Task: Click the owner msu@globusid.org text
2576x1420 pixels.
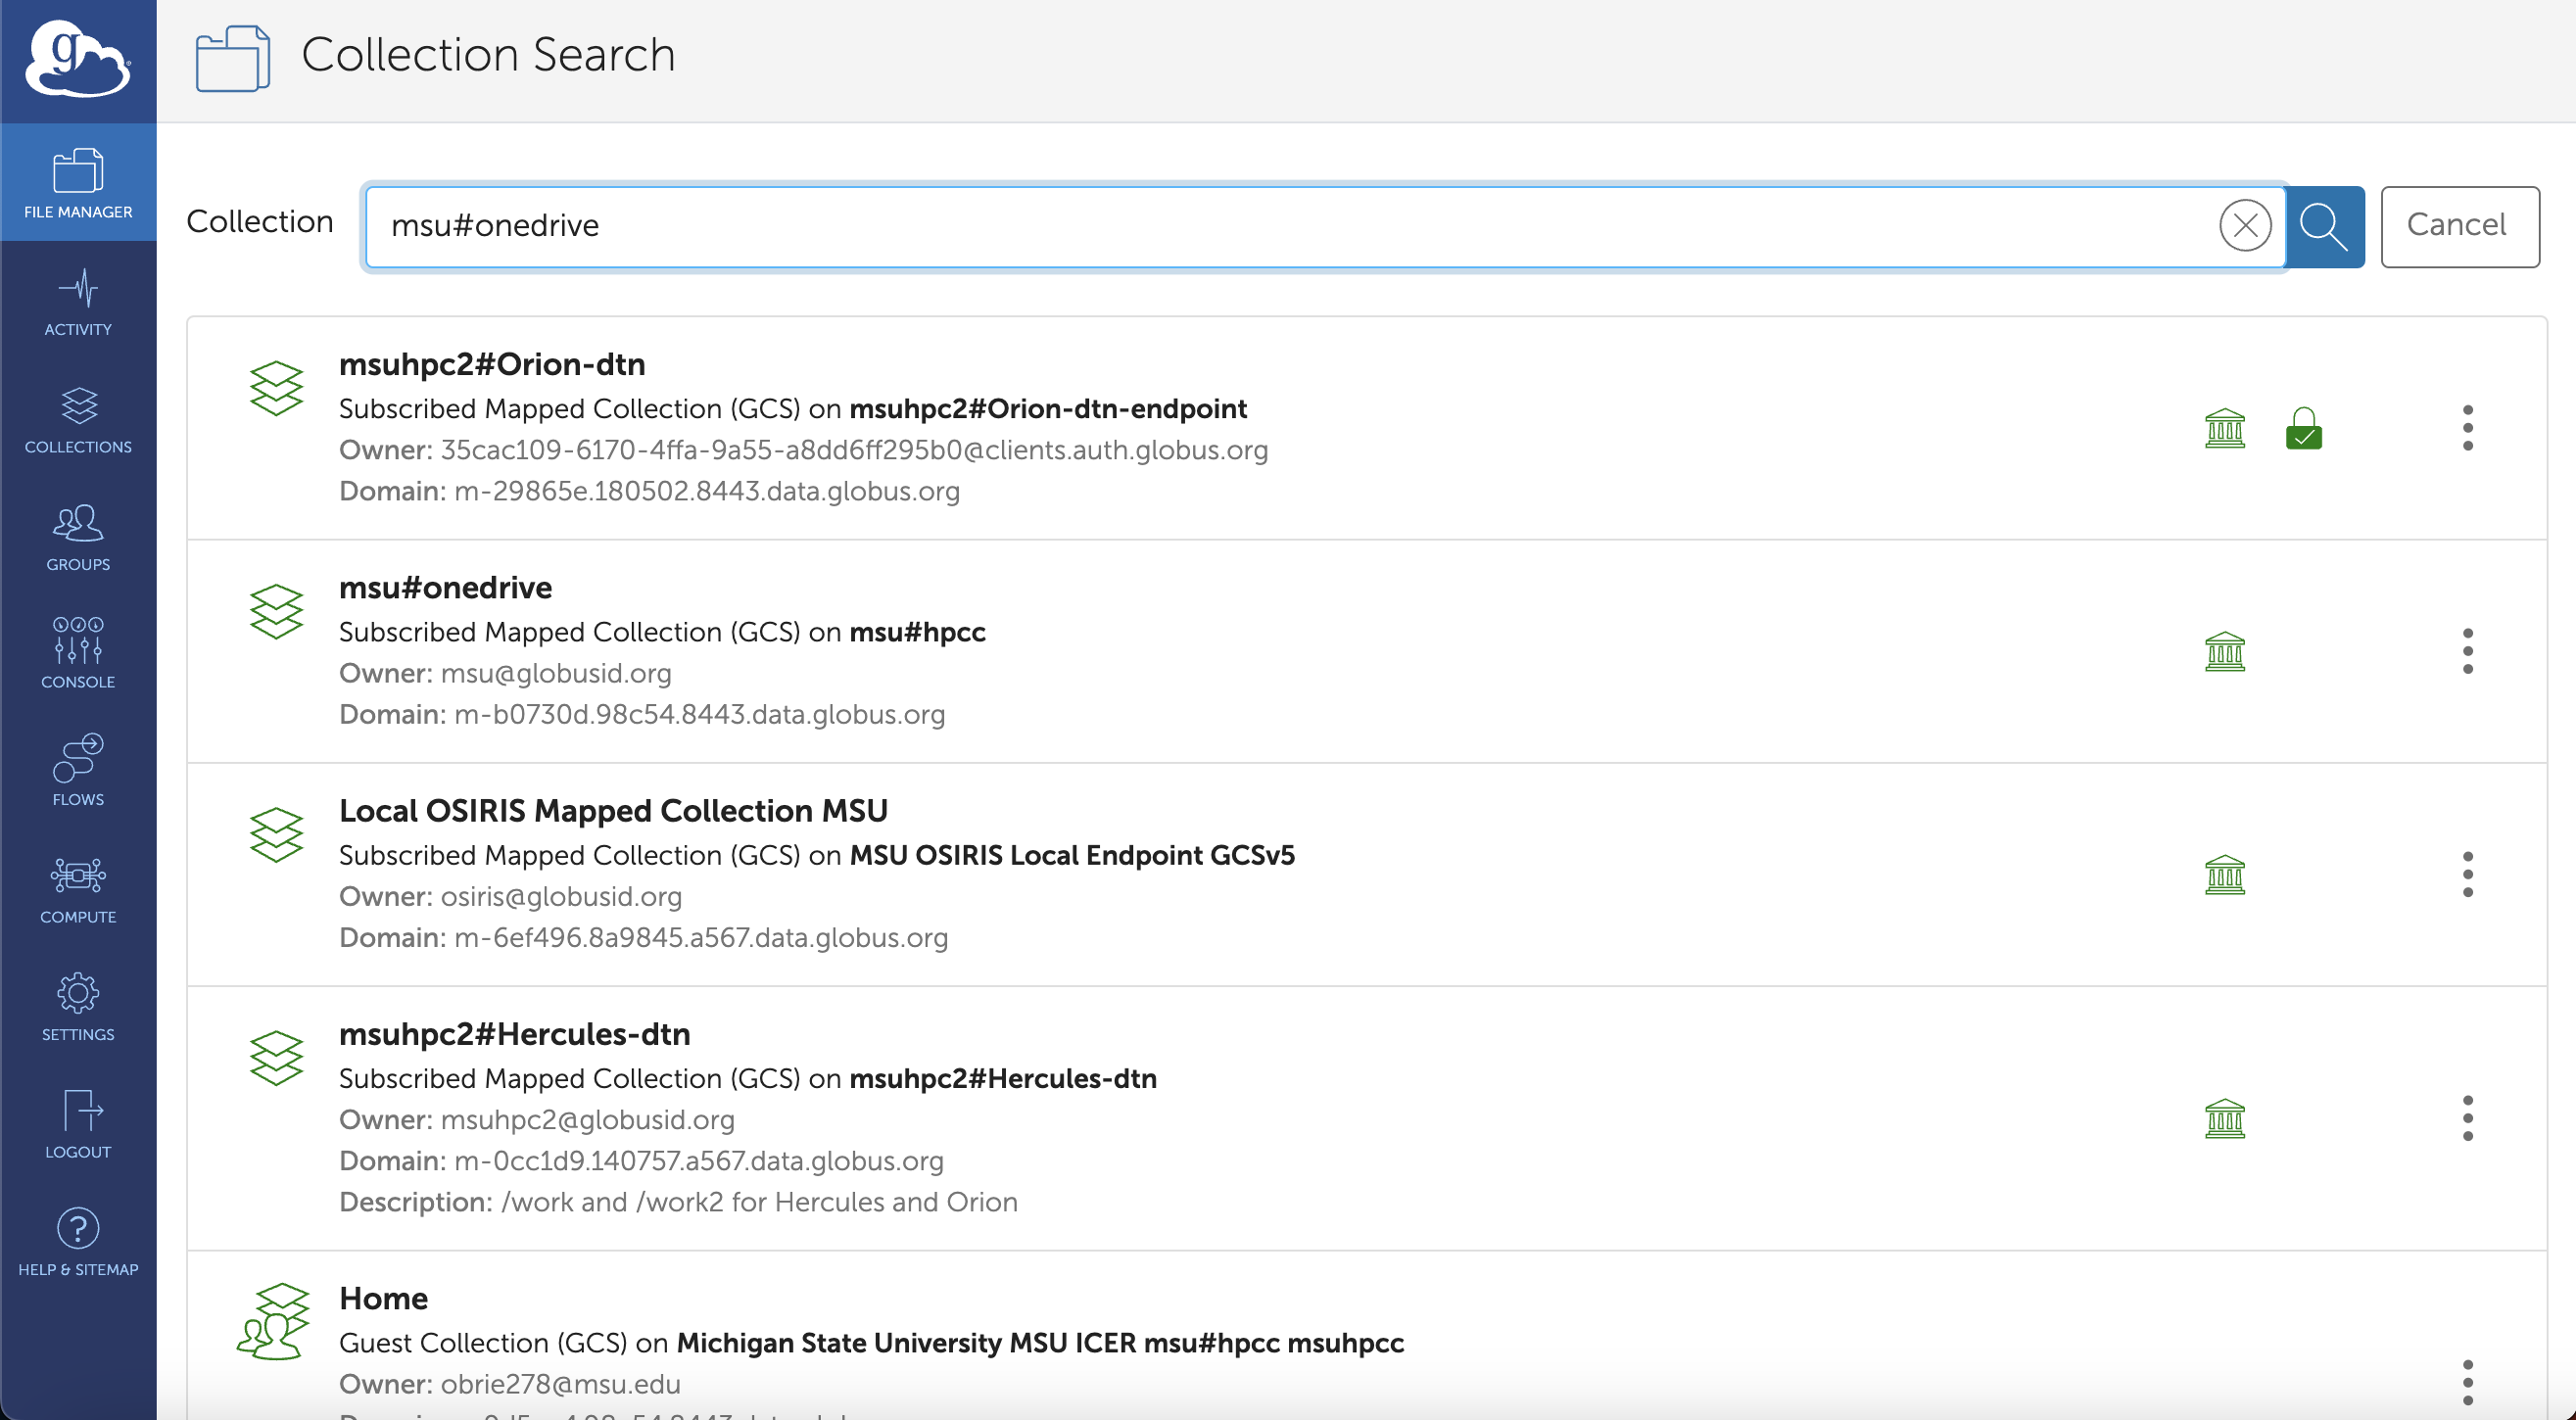Action: (556, 673)
